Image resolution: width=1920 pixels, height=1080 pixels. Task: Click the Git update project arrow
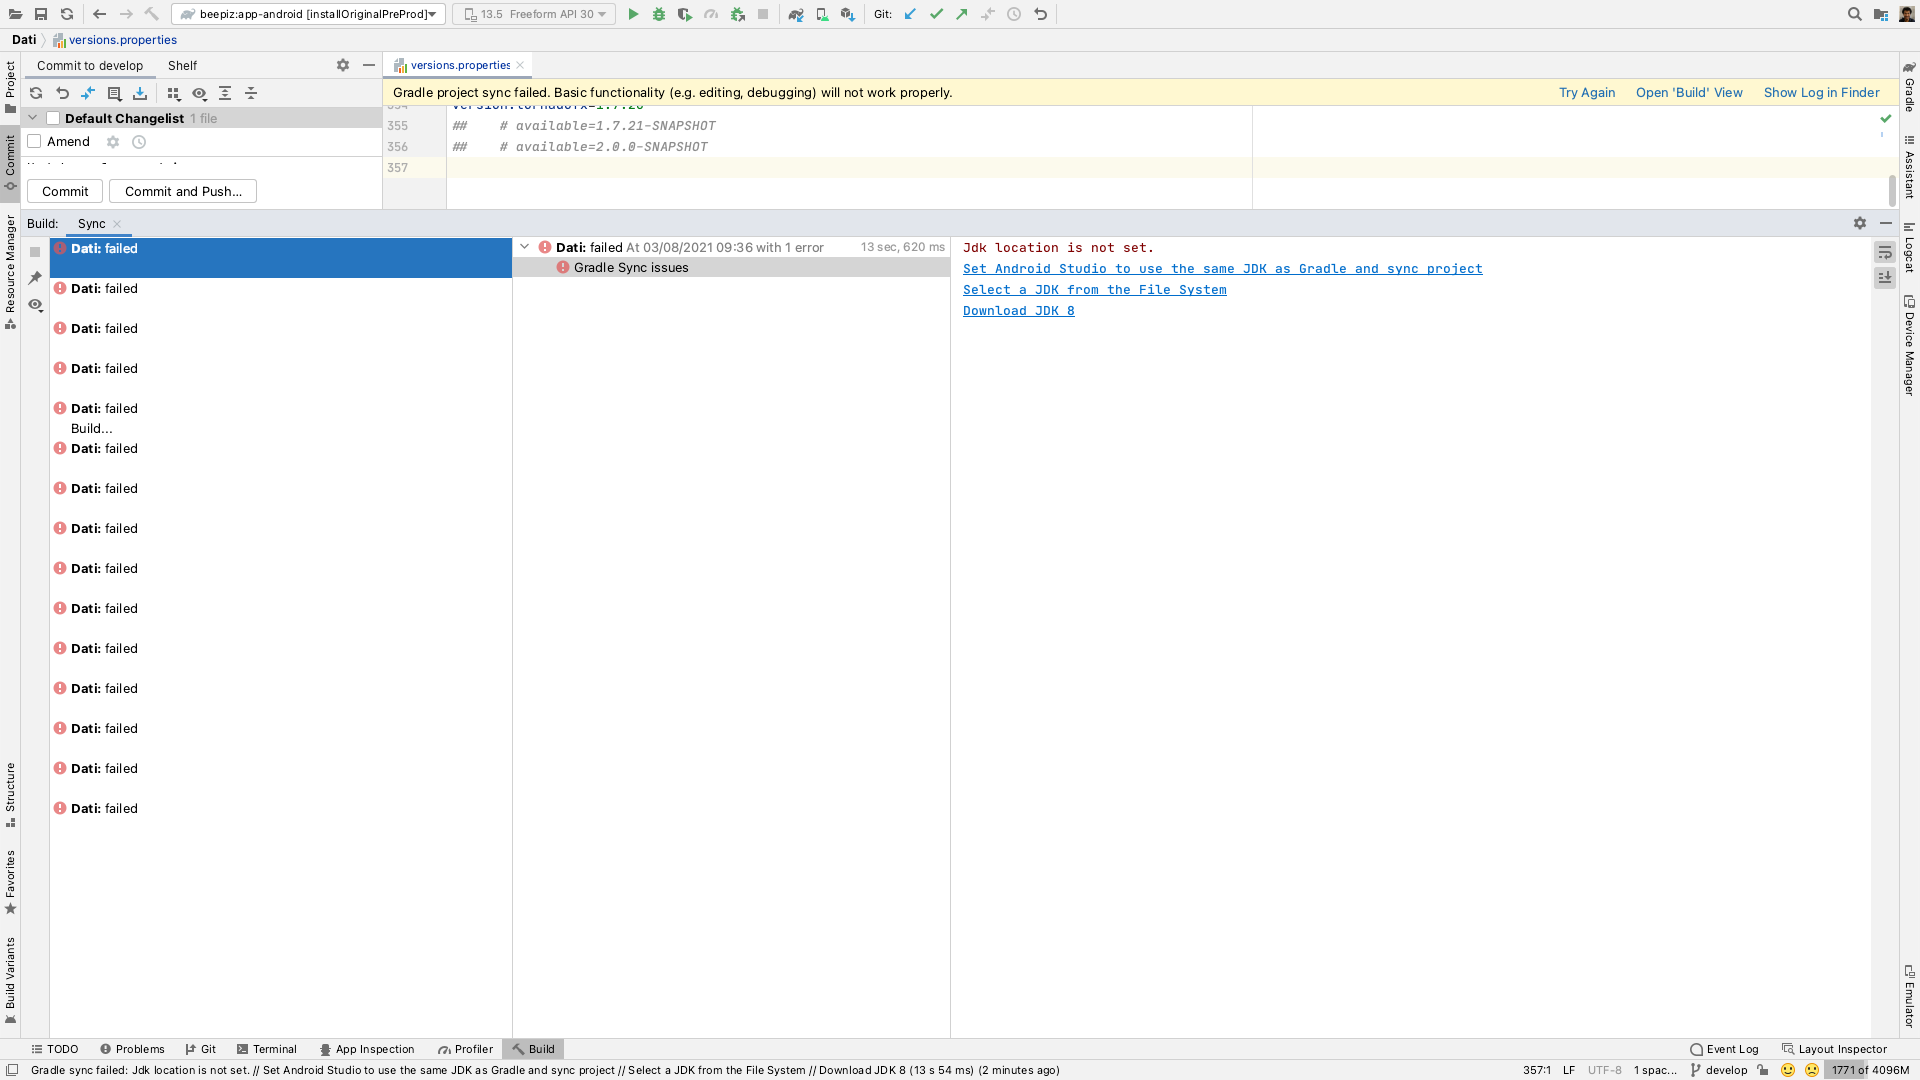click(x=910, y=14)
